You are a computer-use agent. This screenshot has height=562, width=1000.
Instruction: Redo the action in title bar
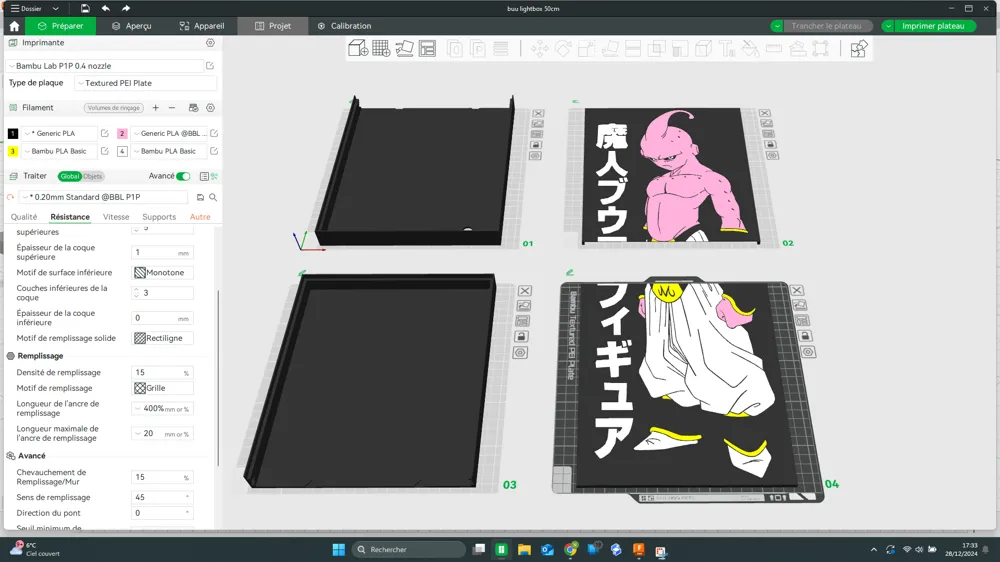pos(126,8)
